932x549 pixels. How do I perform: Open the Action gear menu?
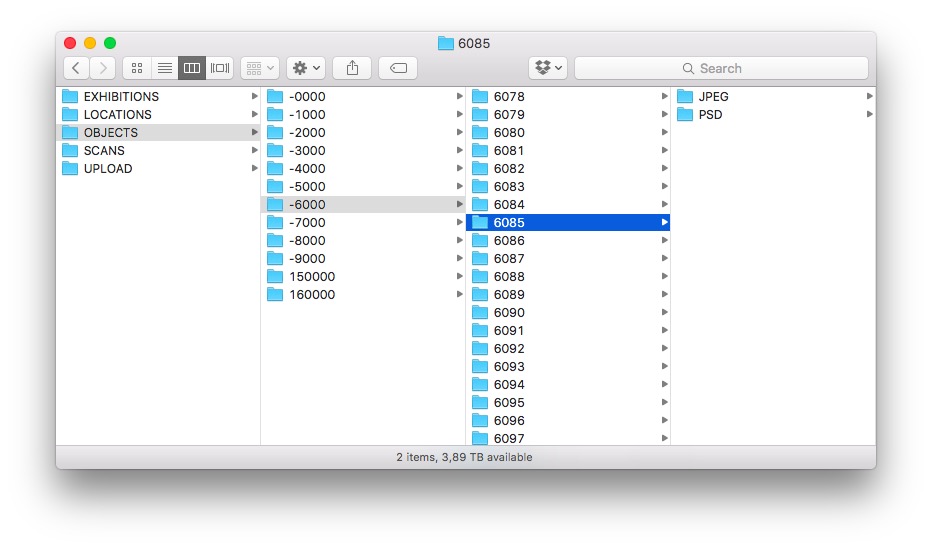[306, 68]
